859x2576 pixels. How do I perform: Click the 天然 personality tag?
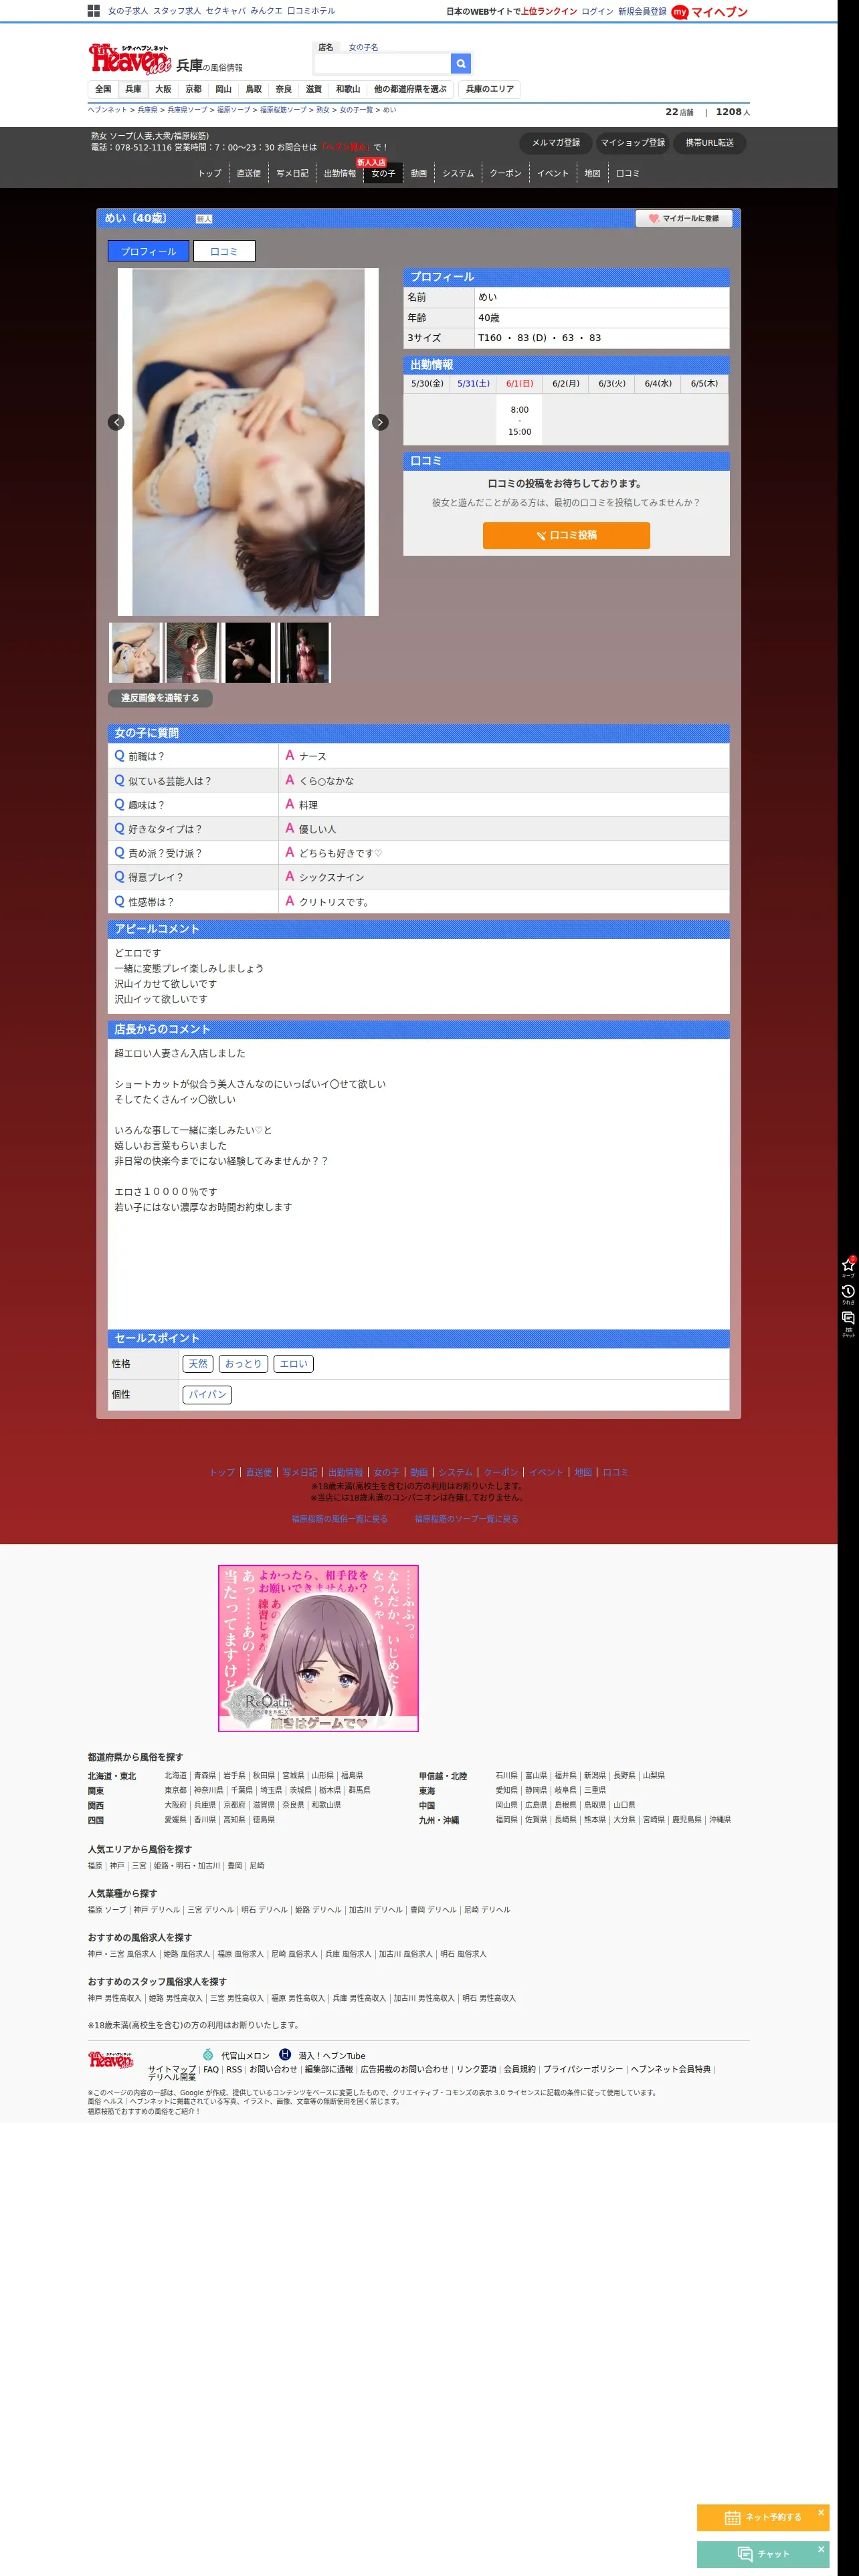point(198,1364)
